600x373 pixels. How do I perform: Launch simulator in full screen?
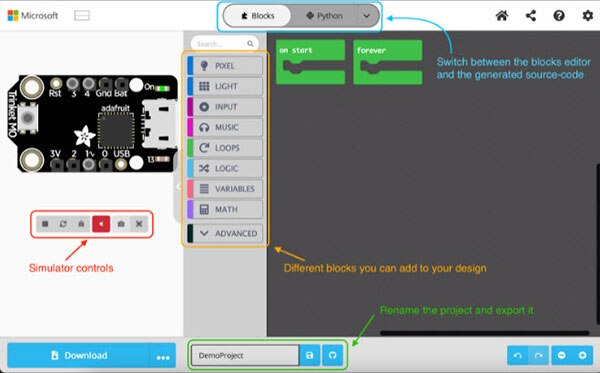[139, 224]
